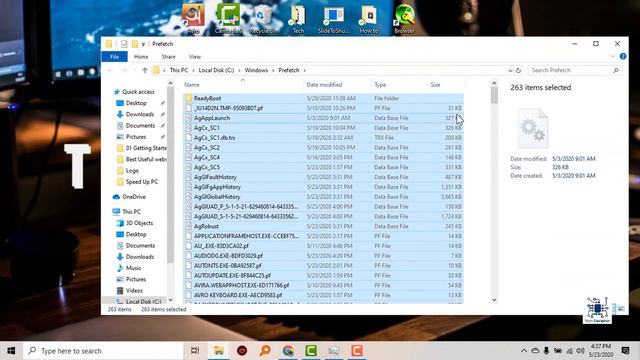Image resolution: width=640 pixels, height=360 pixels.
Task: Open the Share ribbon tab
Action: click(169, 57)
